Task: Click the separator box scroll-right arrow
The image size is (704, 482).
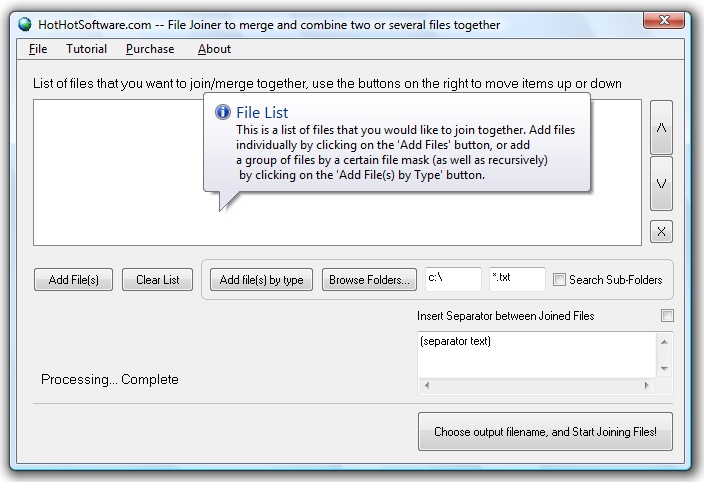Action: [647, 385]
